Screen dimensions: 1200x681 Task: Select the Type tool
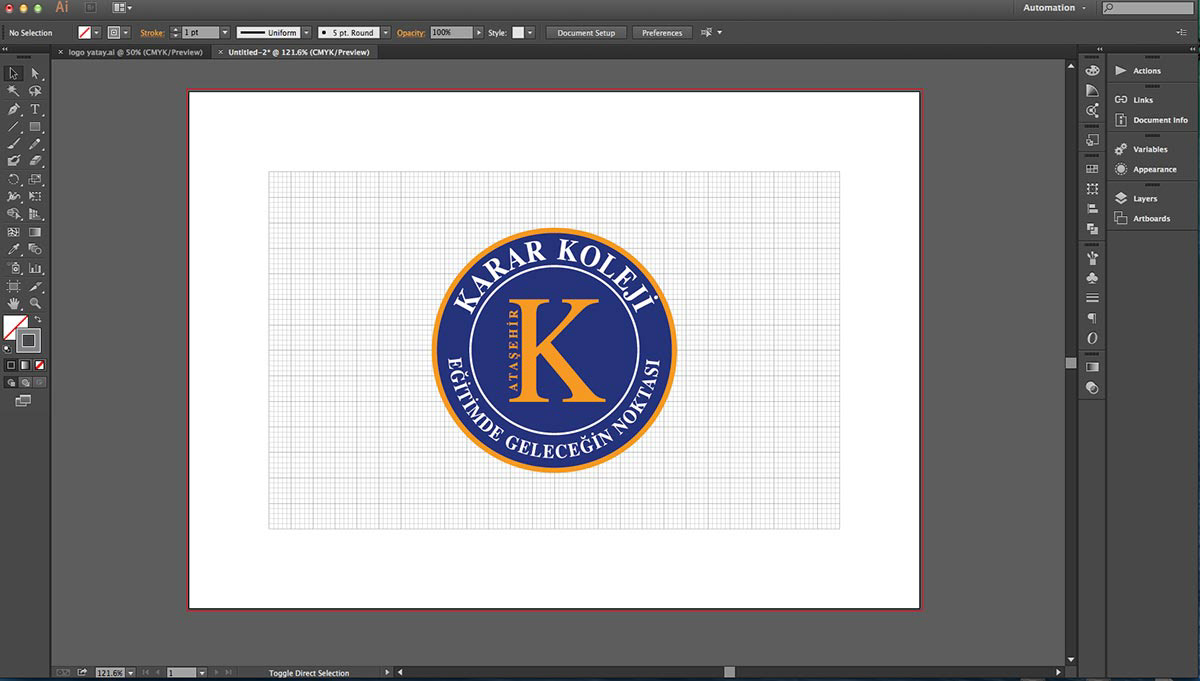click(35, 109)
